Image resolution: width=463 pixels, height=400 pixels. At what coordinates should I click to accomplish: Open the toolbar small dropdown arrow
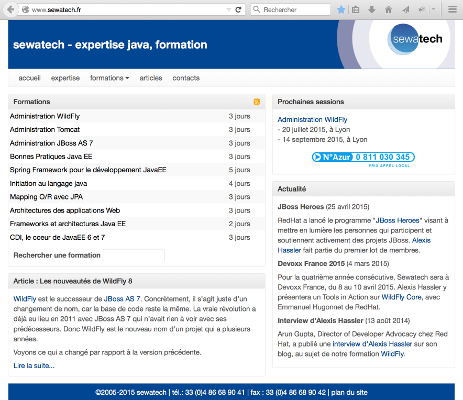point(433,10)
